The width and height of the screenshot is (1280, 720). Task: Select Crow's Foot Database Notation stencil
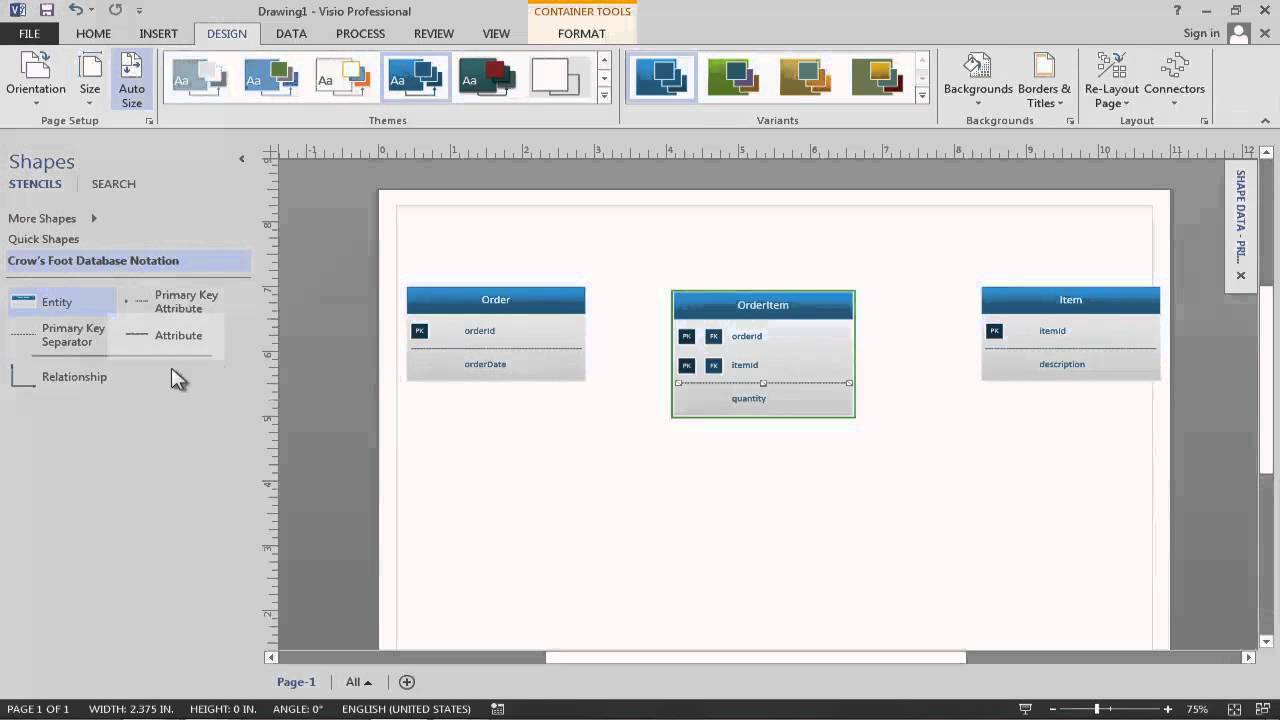[x=128, y=261]
